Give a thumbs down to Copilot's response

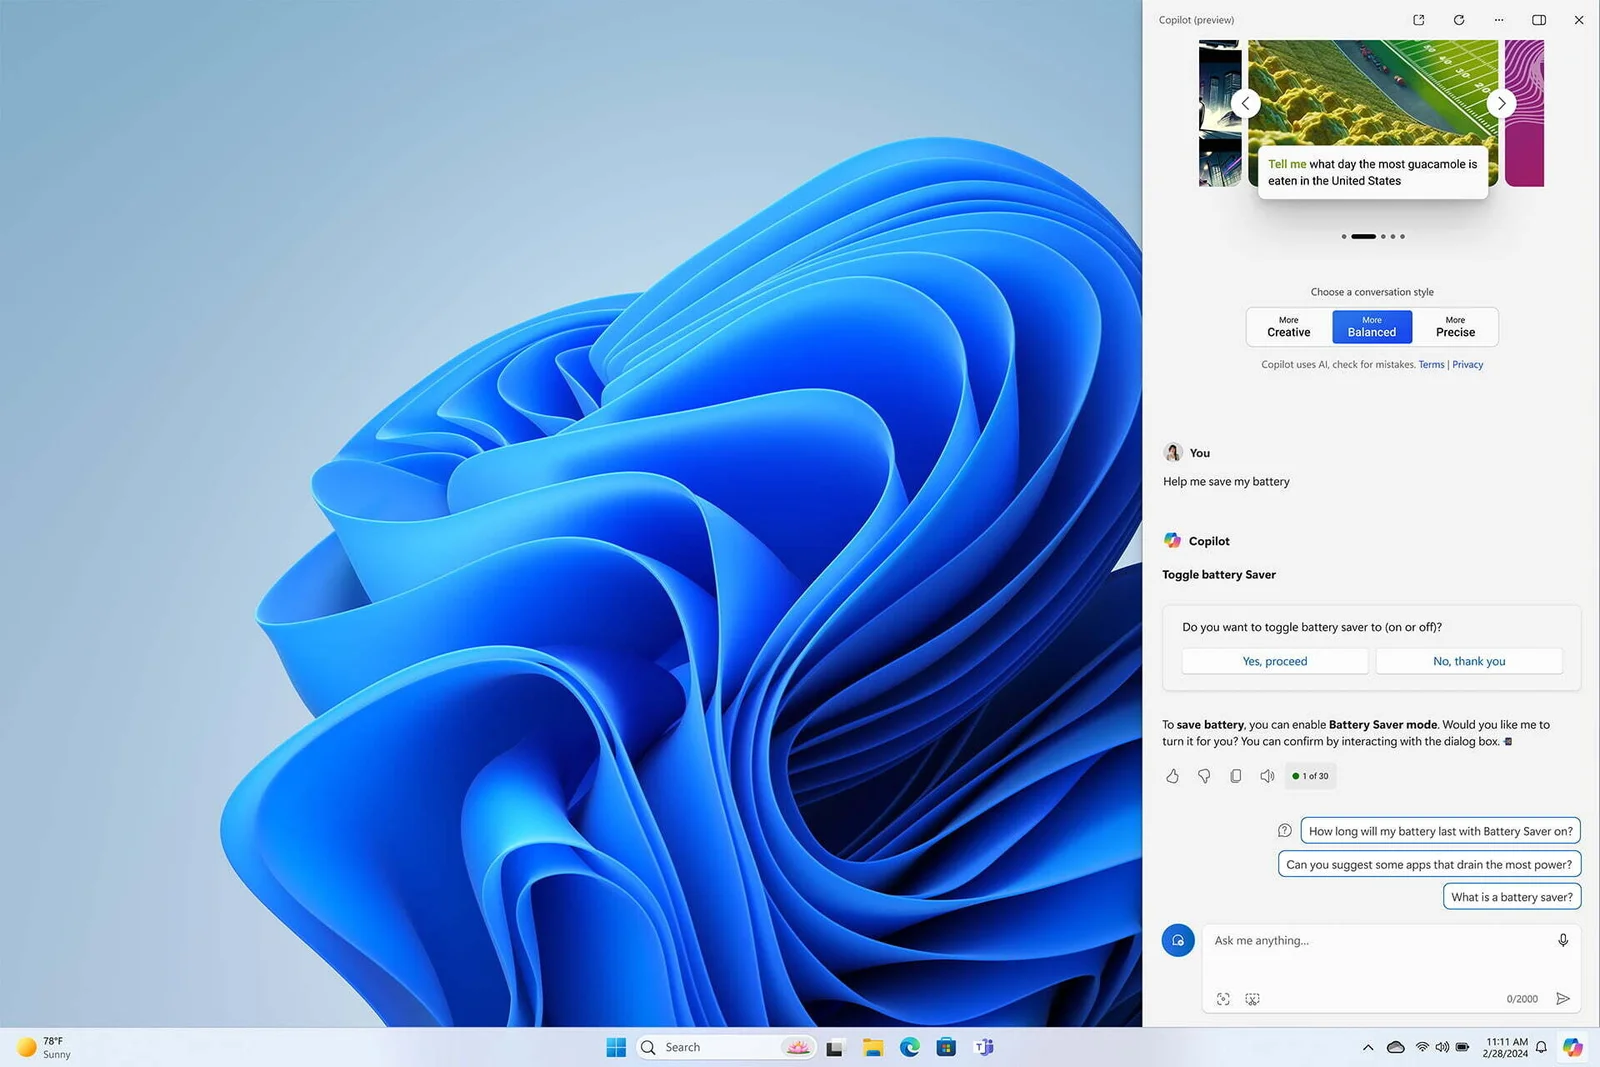(x=1204, y=776)
